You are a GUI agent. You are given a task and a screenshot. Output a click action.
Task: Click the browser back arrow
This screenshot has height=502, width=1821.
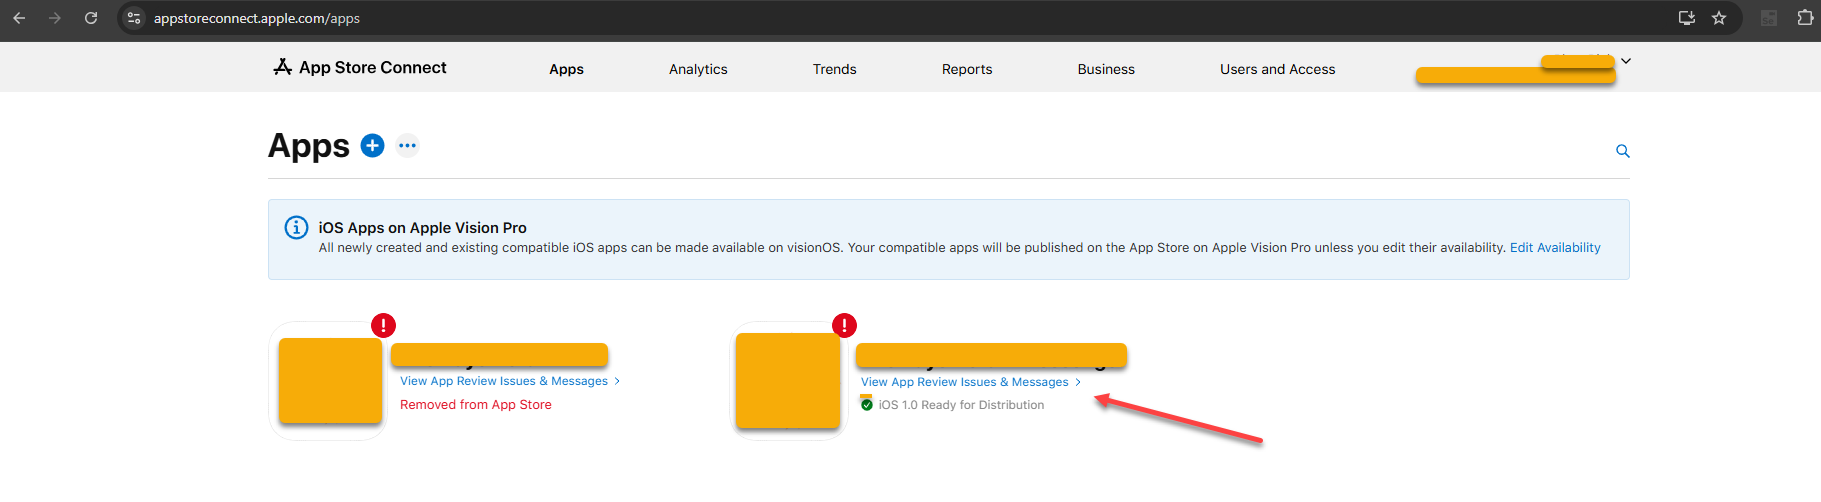click(x=19, y=18)
